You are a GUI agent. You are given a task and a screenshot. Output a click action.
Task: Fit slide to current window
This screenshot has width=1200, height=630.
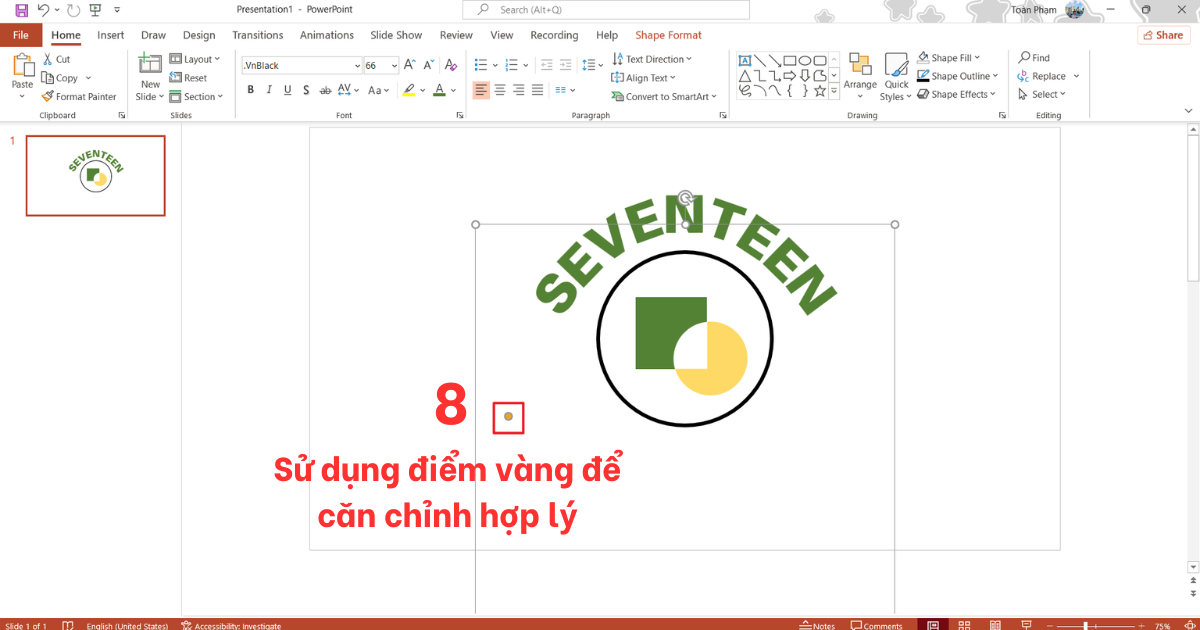(1188, 626)
